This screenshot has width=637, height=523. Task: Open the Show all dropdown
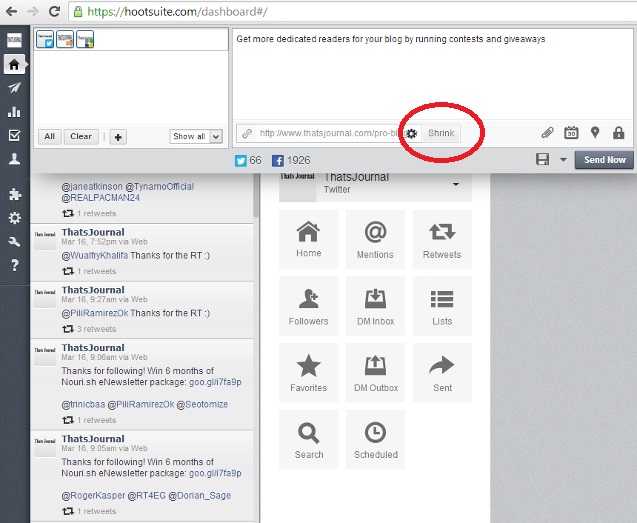click(196, 137)
